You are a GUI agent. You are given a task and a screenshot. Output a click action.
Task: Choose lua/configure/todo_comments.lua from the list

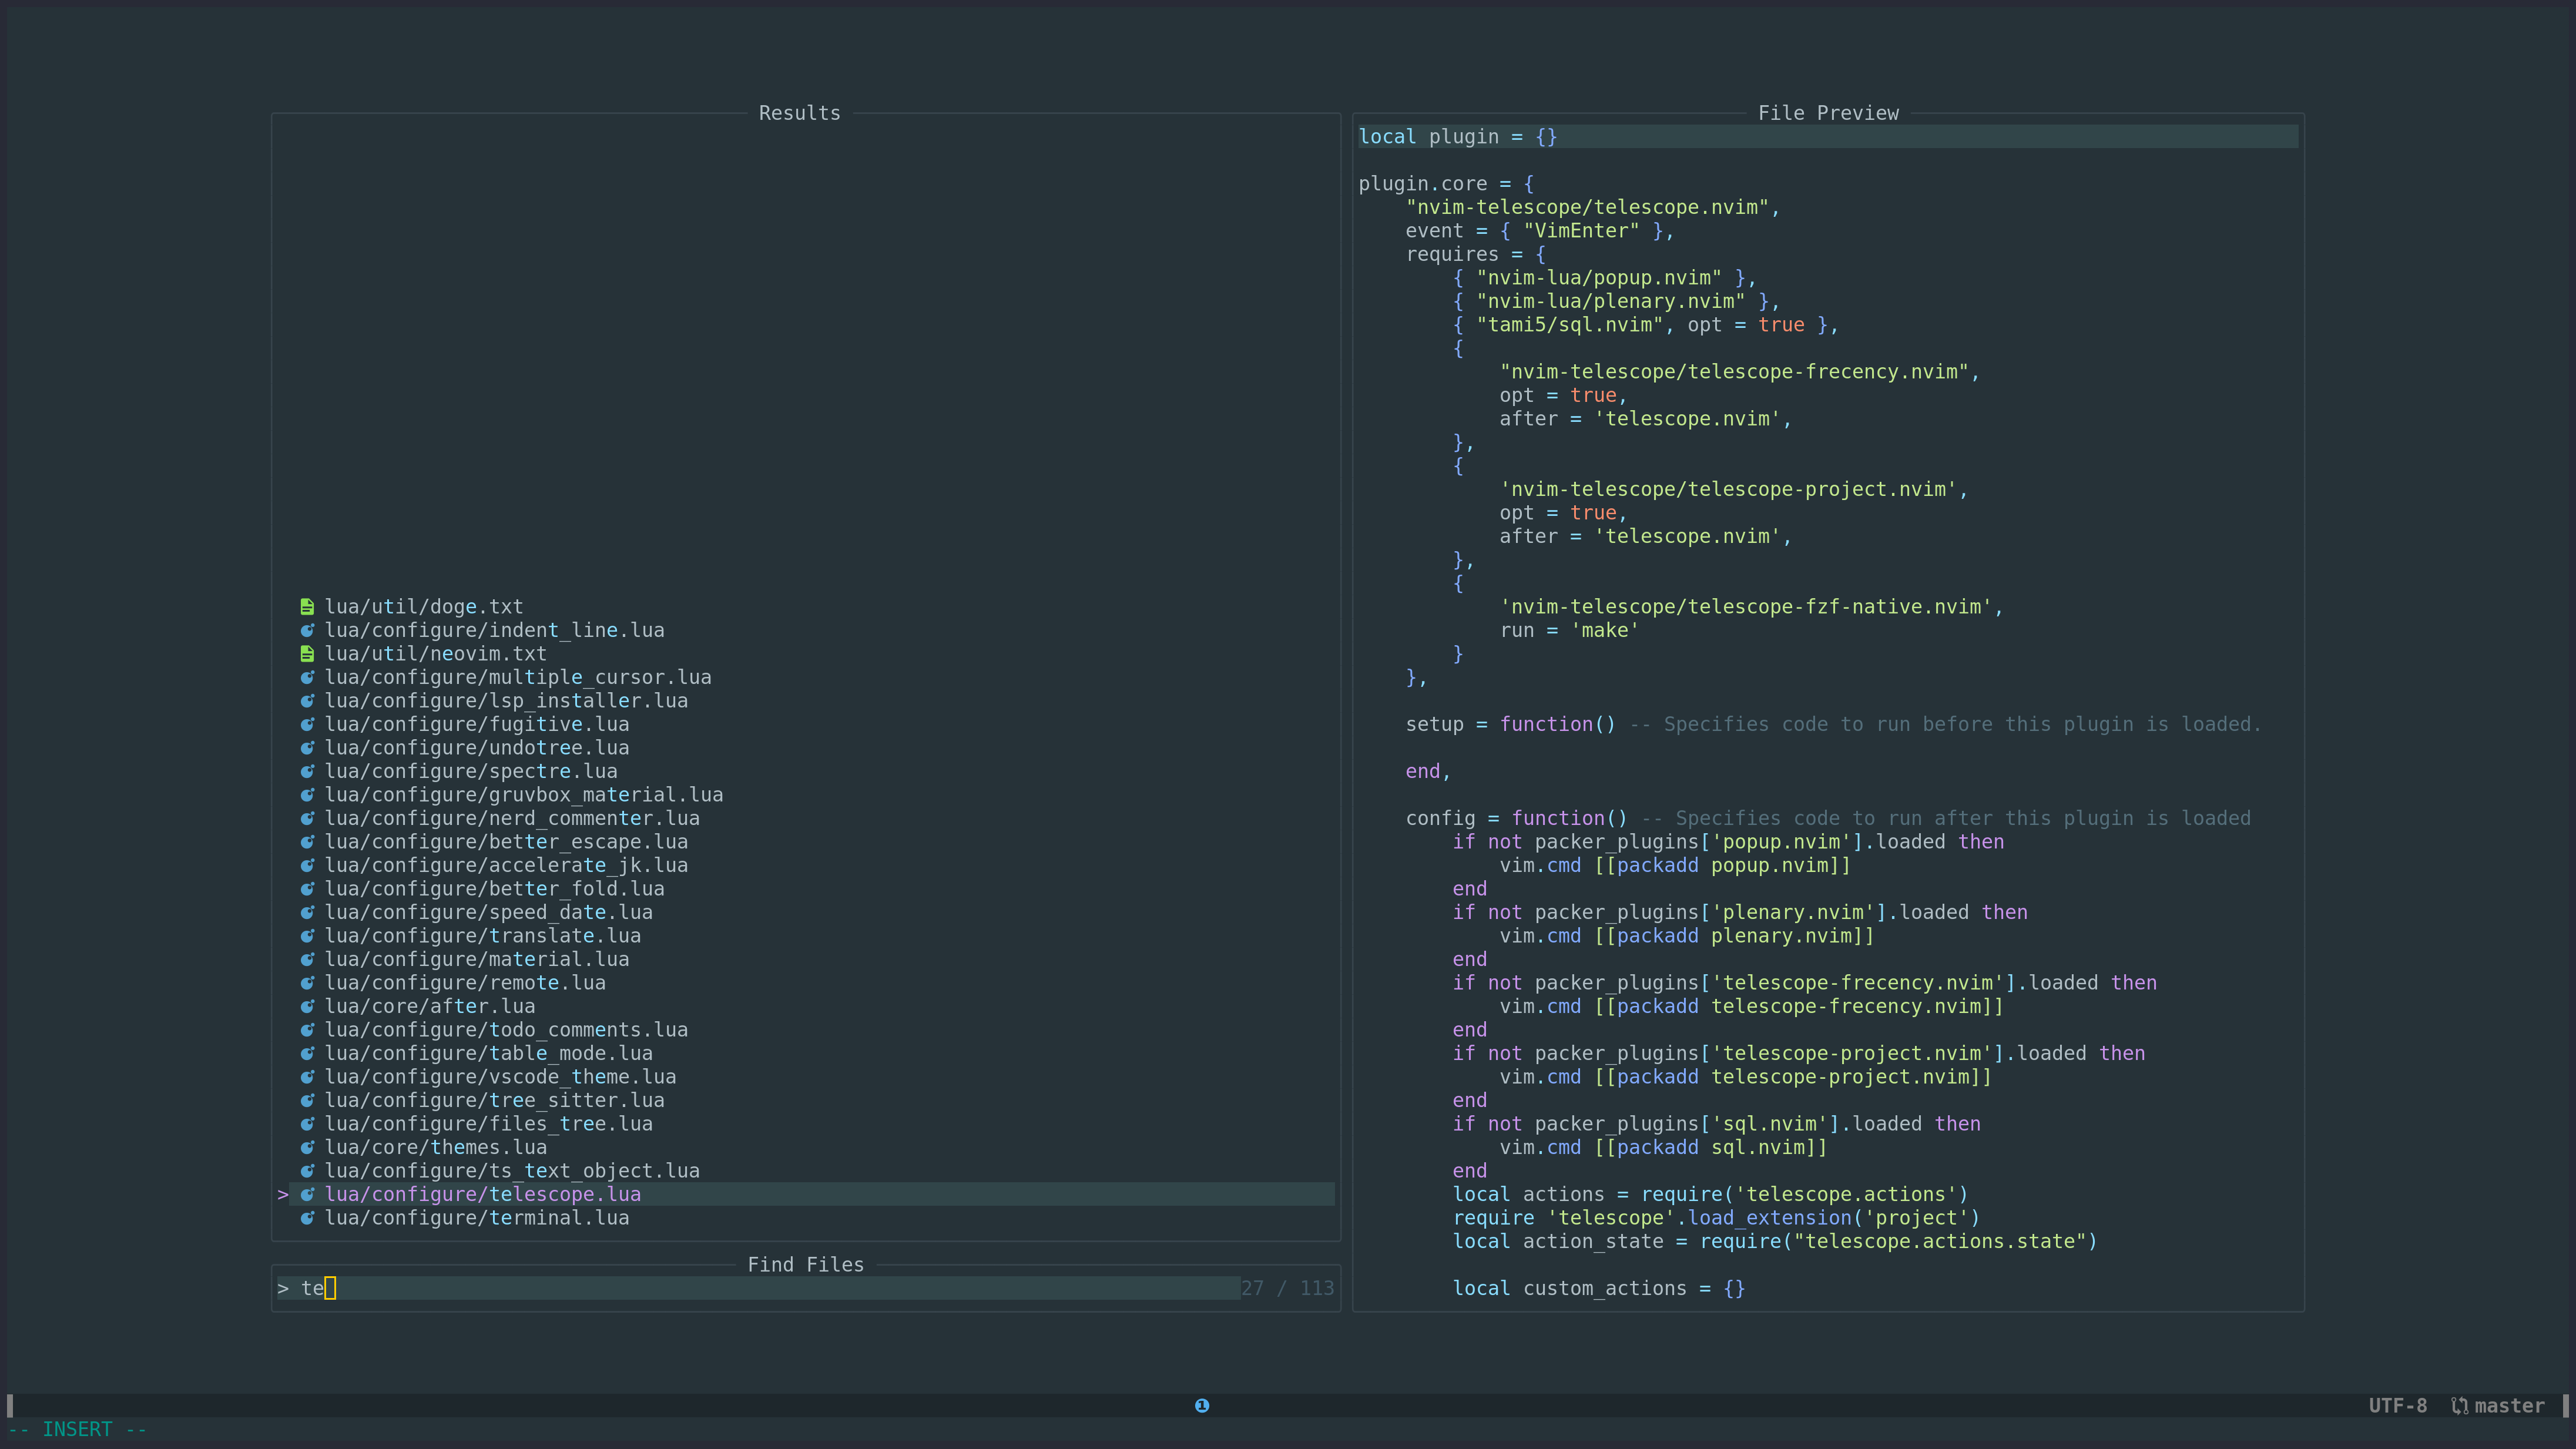(506, 1029)
